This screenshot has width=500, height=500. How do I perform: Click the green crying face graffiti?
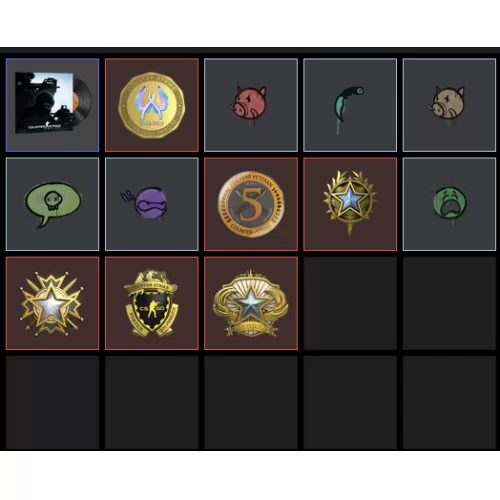pyautogui.click(x=449, y=204)
